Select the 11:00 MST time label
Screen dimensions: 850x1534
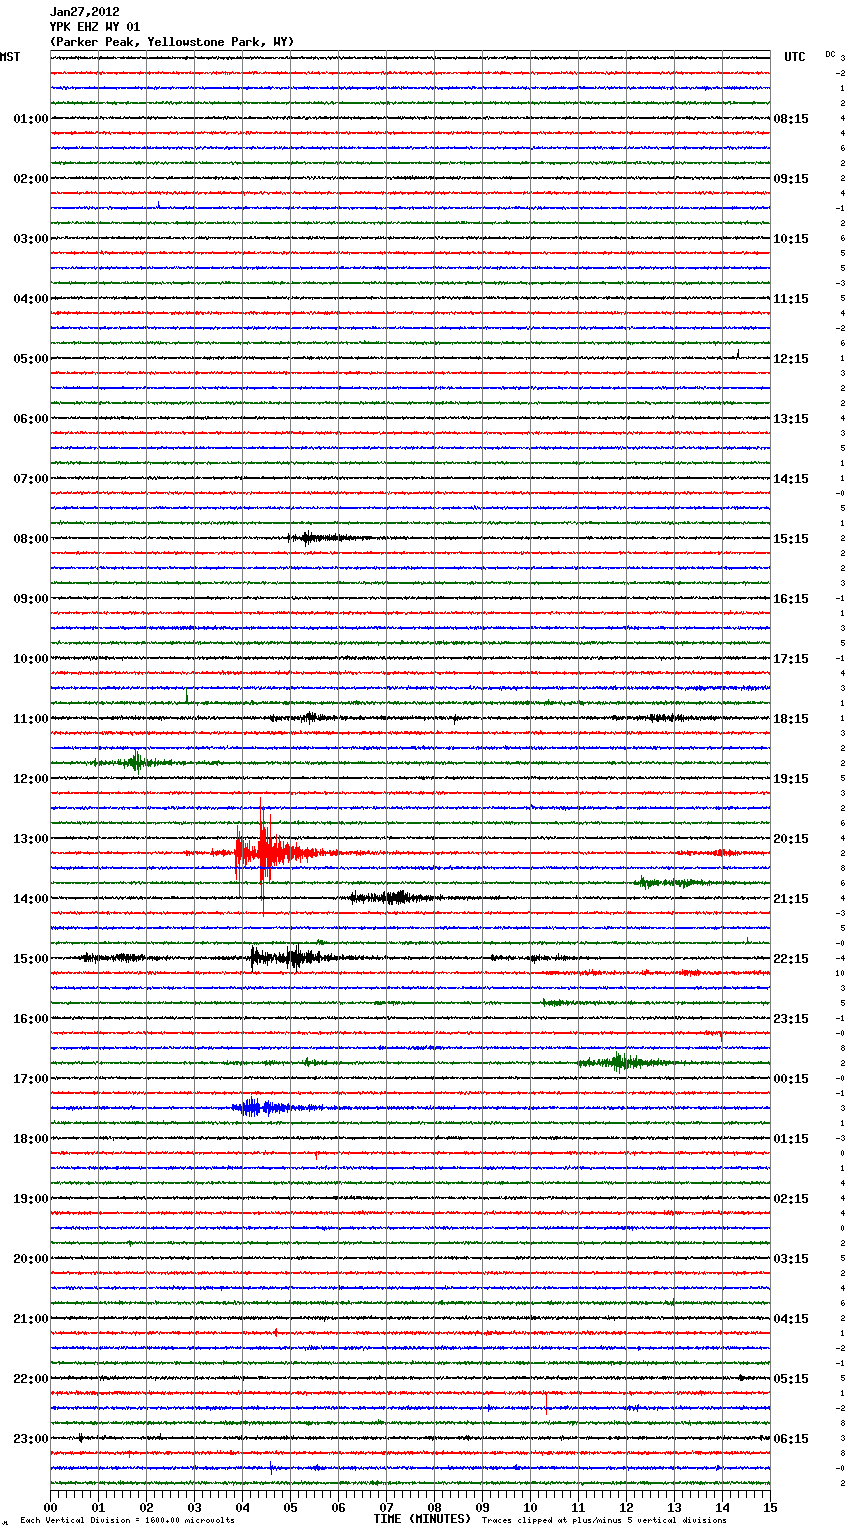point(30,719)
